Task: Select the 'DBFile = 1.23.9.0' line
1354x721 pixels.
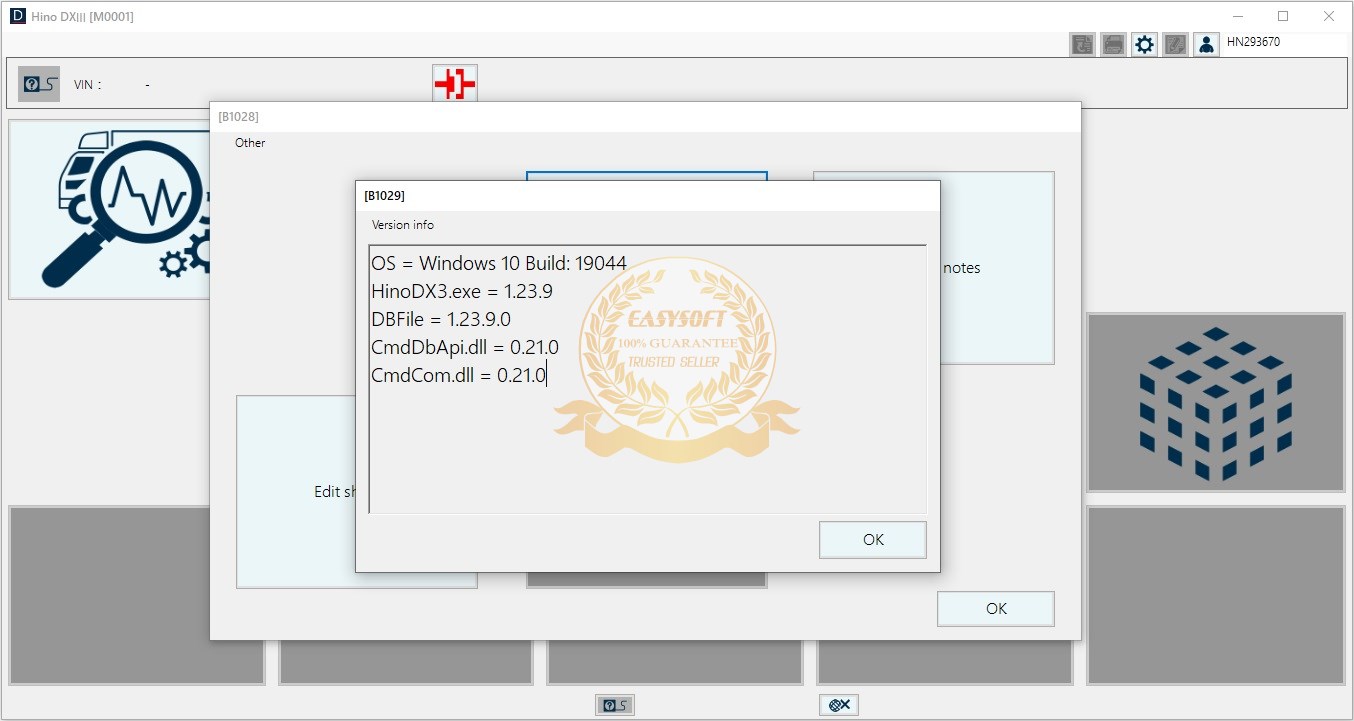Action: (441, 320)
